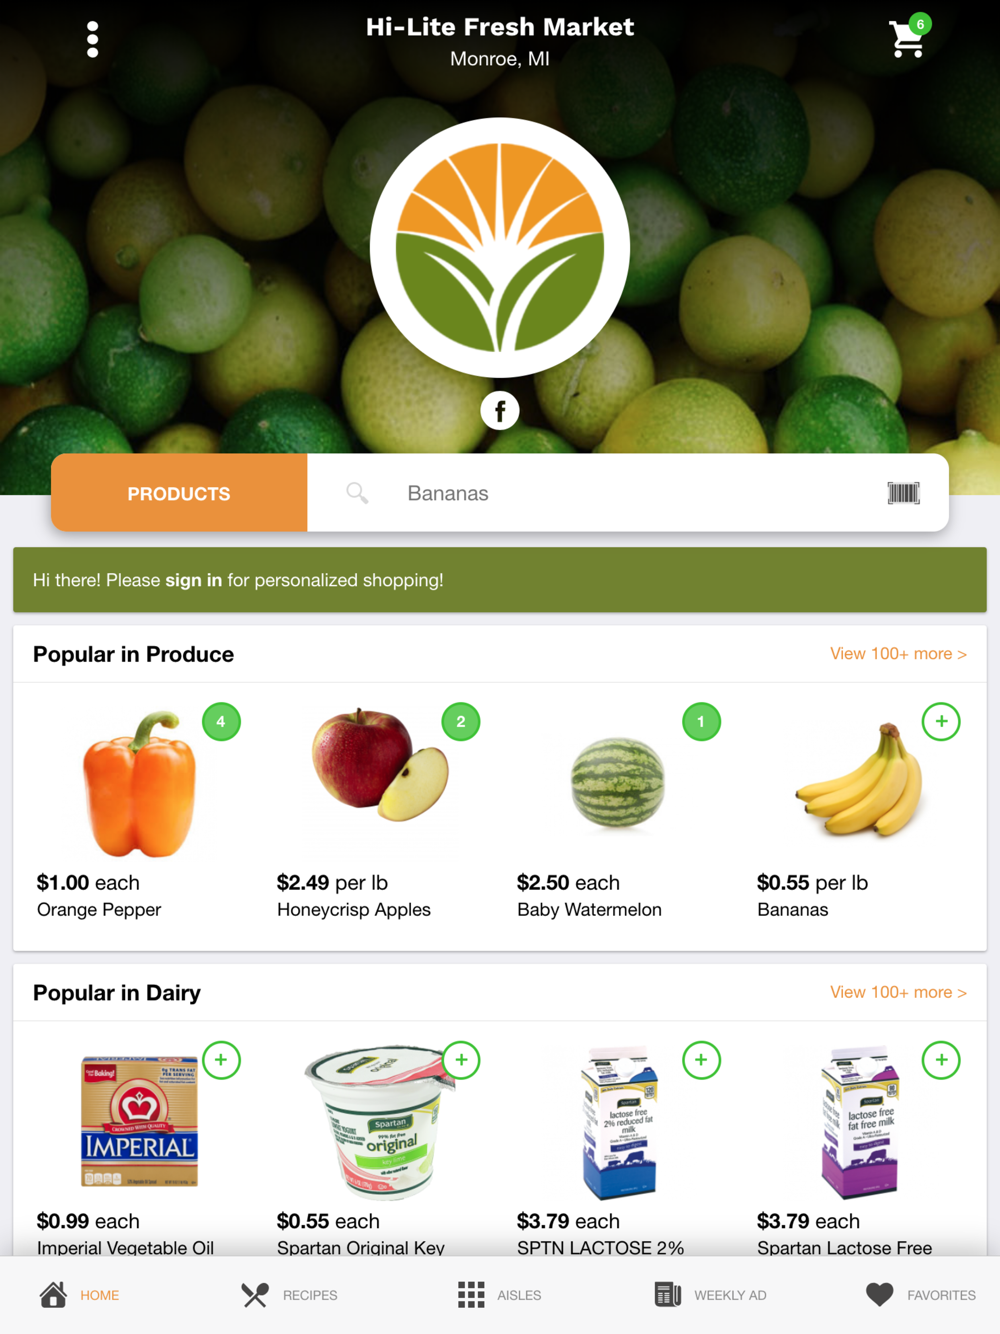
Task: Add Spartan Original yogurt with plus icon
Action: coord(461,1060)
